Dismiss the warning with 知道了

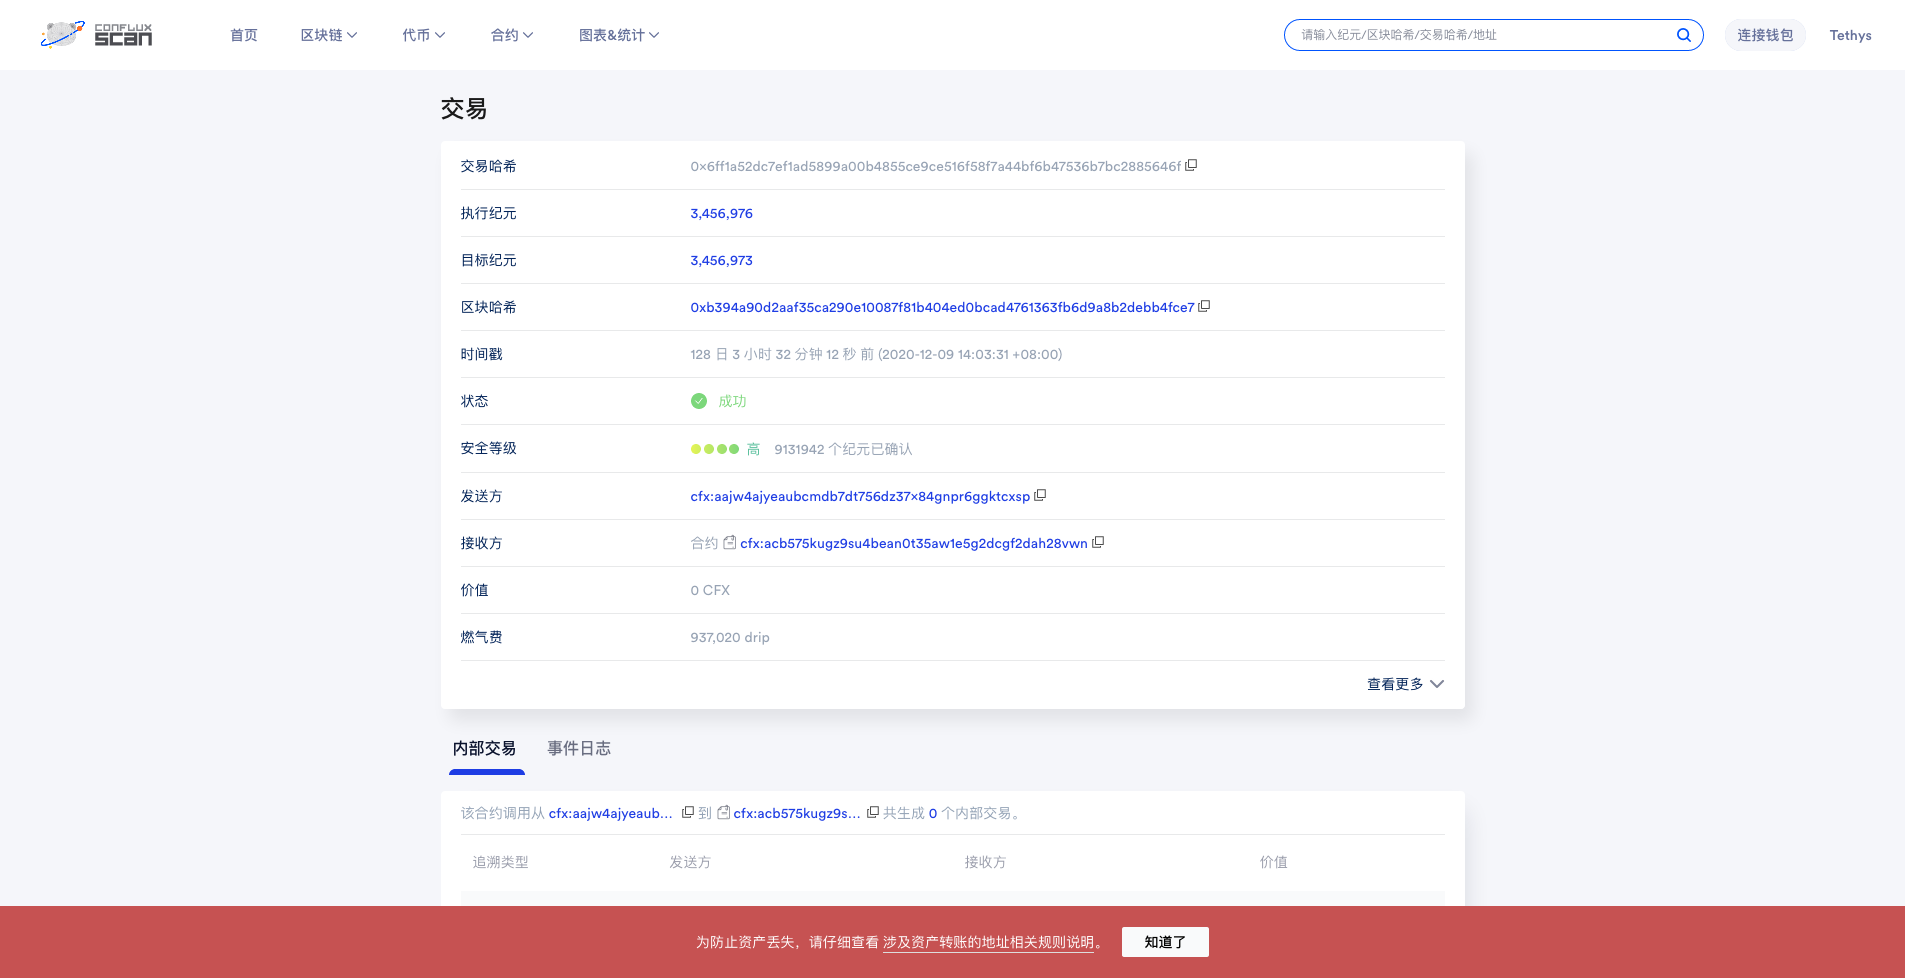pyautogui.click(x=1164, y=942)
